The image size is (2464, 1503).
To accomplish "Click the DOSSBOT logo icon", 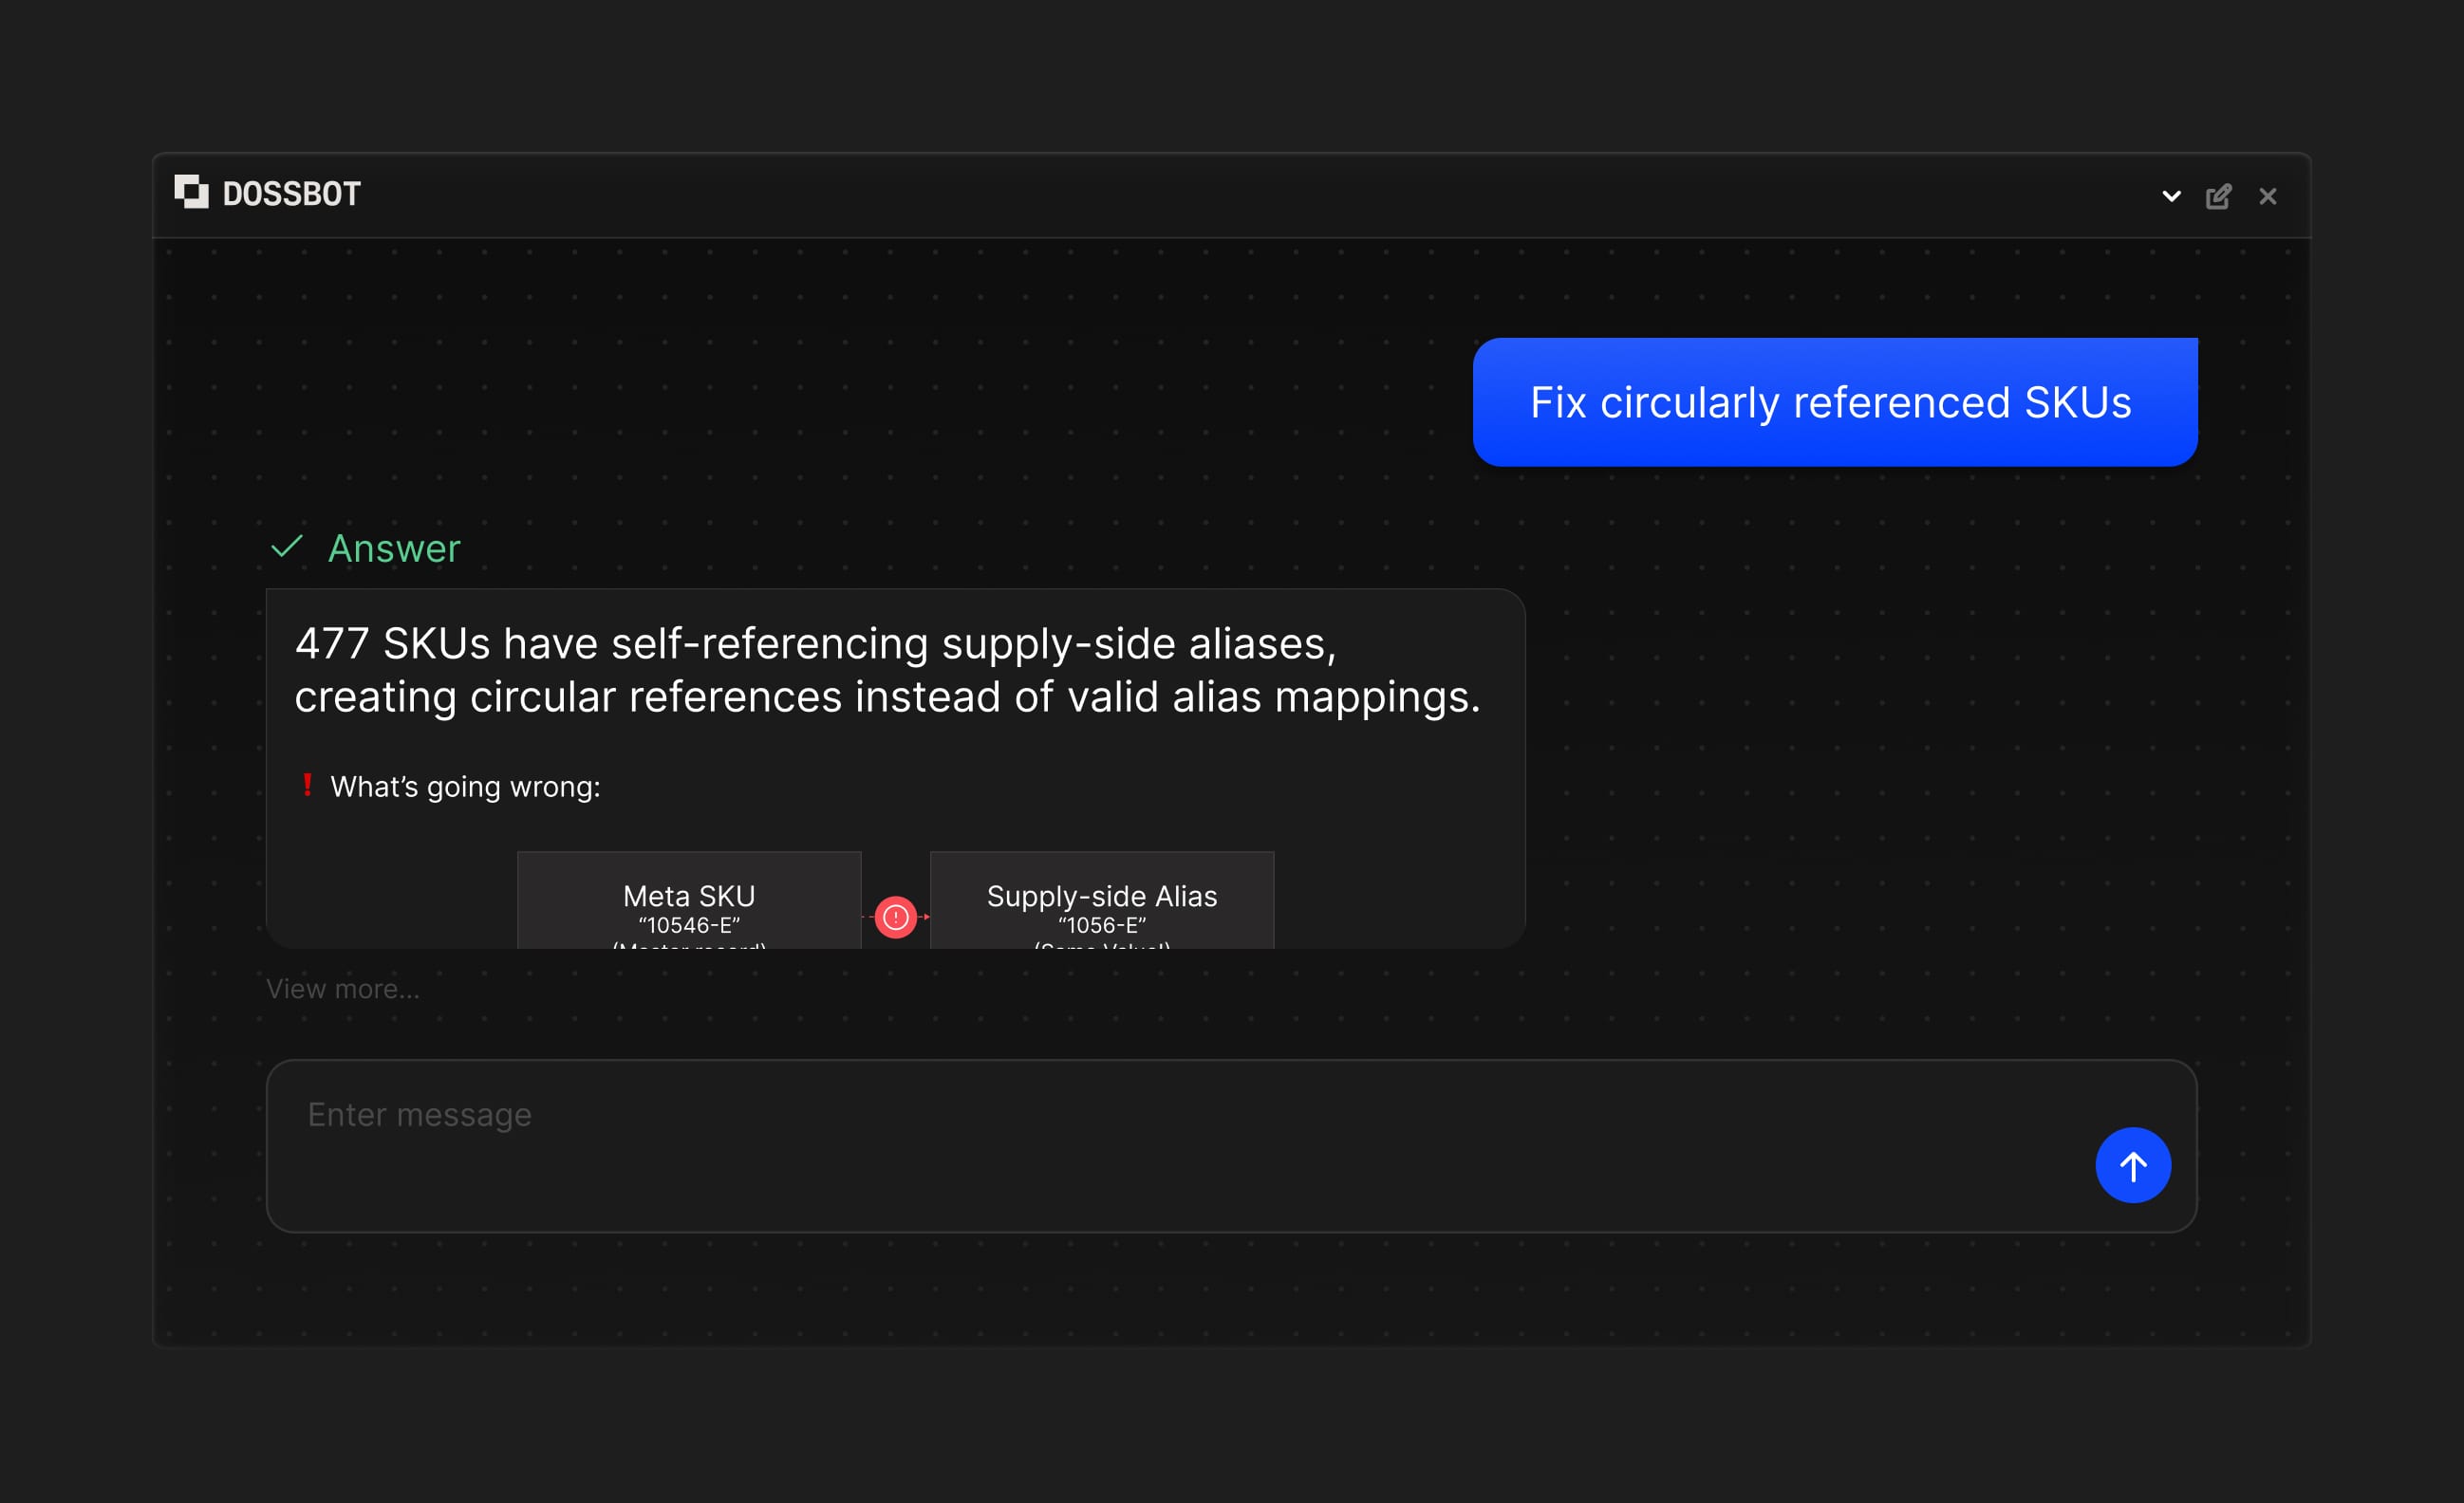I will 191,192.
